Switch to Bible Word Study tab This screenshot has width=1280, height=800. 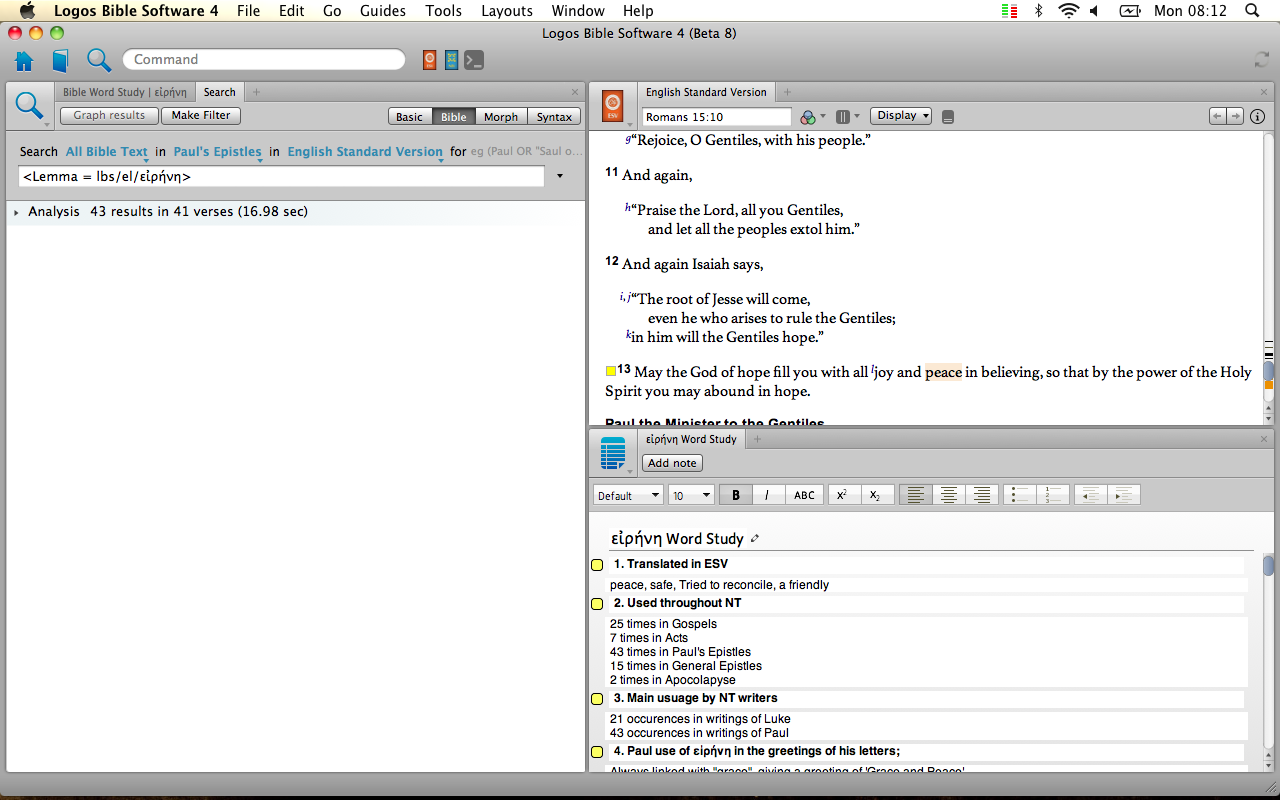point(124,92)
